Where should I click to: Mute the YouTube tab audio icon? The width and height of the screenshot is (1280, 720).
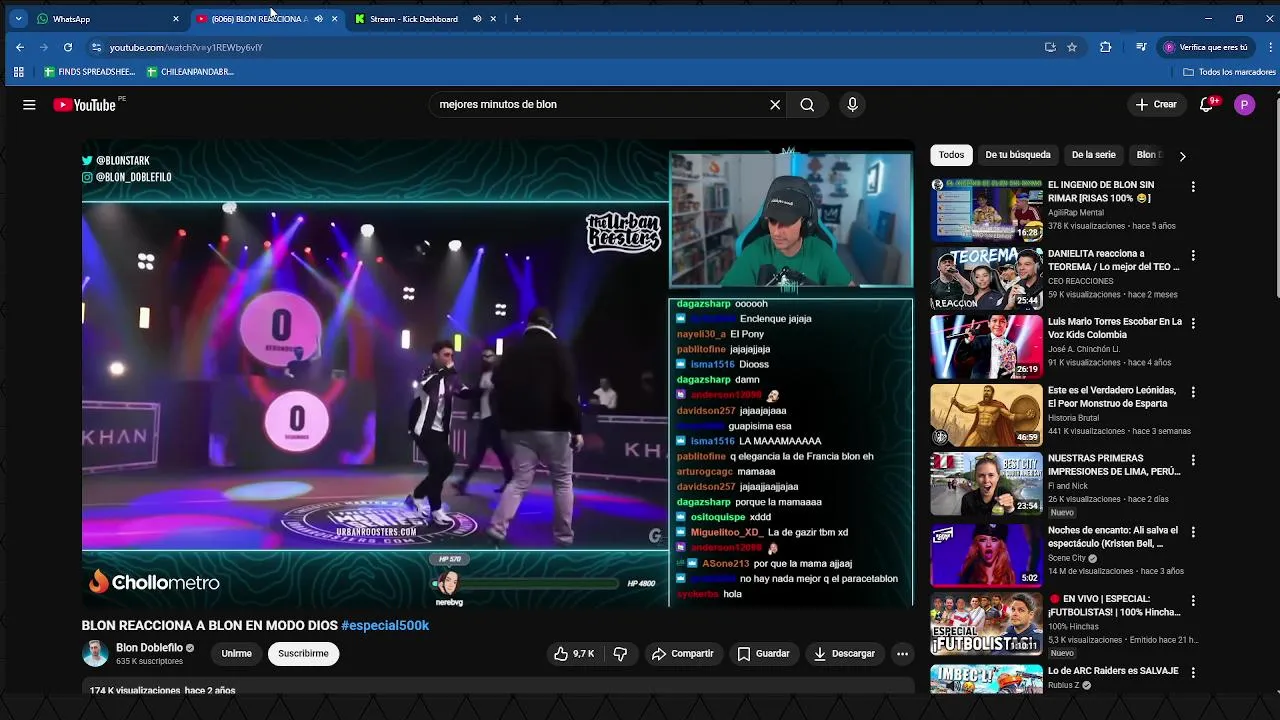click(318, 19)
